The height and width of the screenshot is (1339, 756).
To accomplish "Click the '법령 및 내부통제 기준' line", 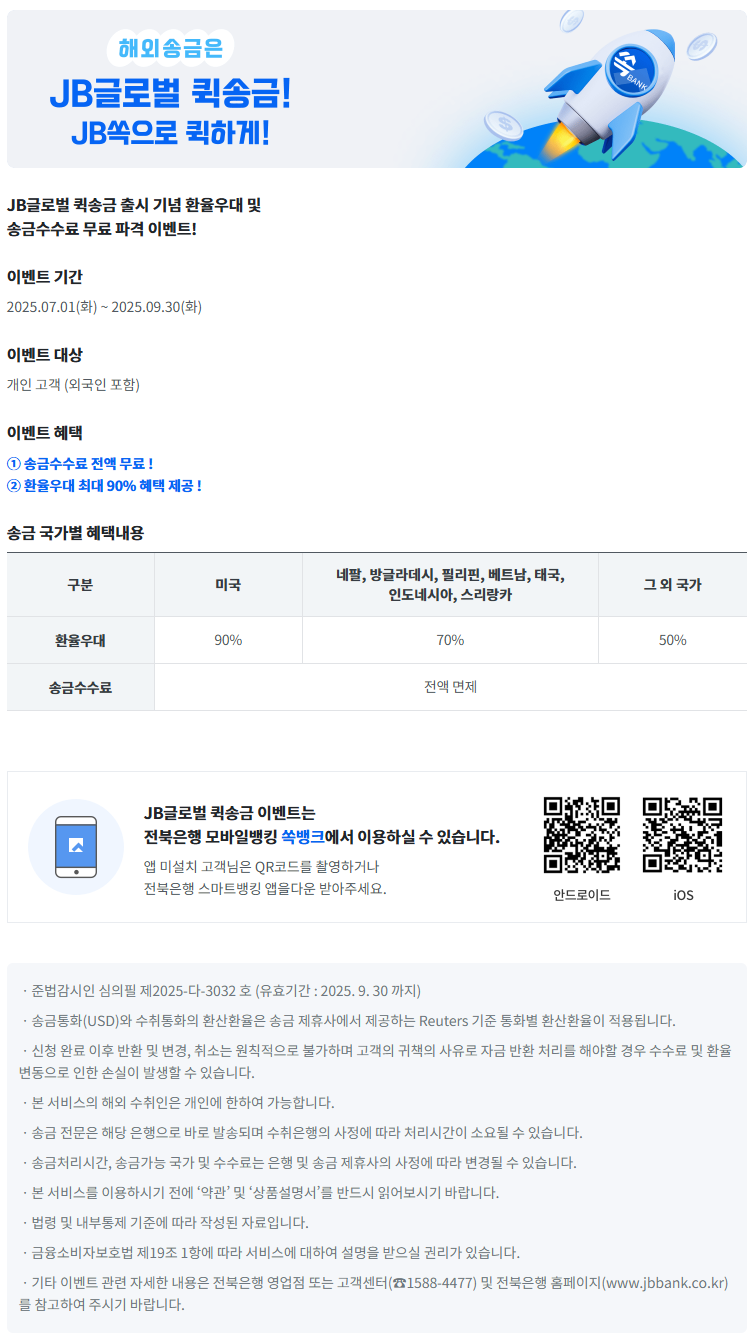I will [x=165, y=1223].
